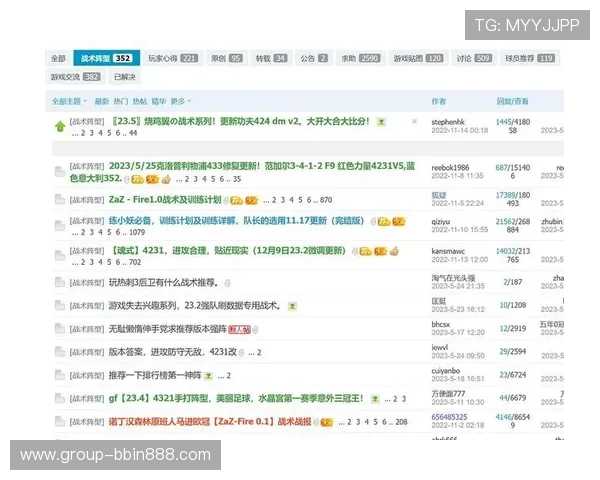This screenshot has height=480, width=600.
Task: Open author profile kansmawc
Action: pyautogui.click(x=448, y=251)
